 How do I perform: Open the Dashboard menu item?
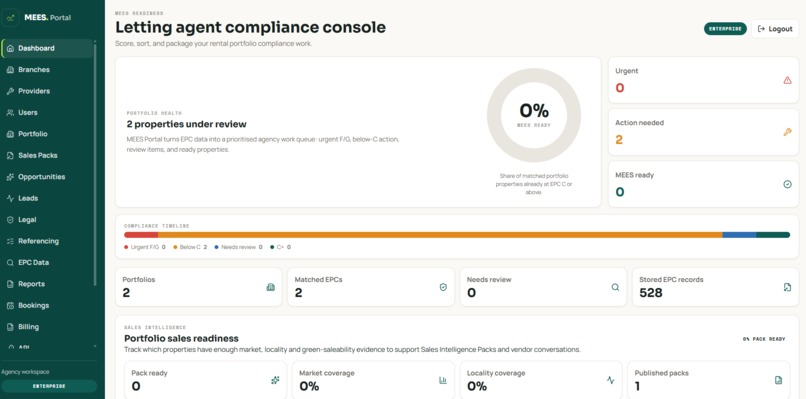[47, 48]
